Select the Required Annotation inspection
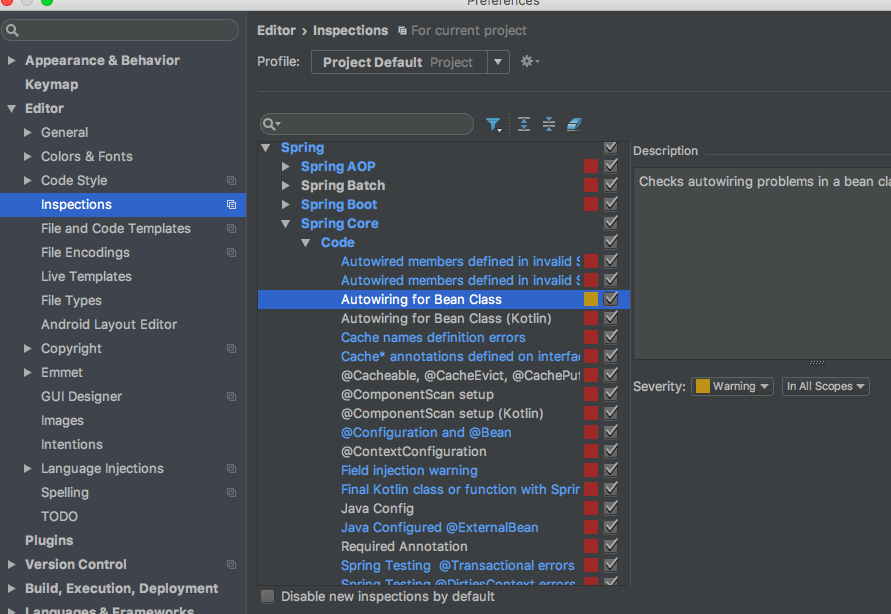This screenshot has height=614, width=891. [404, 546]
